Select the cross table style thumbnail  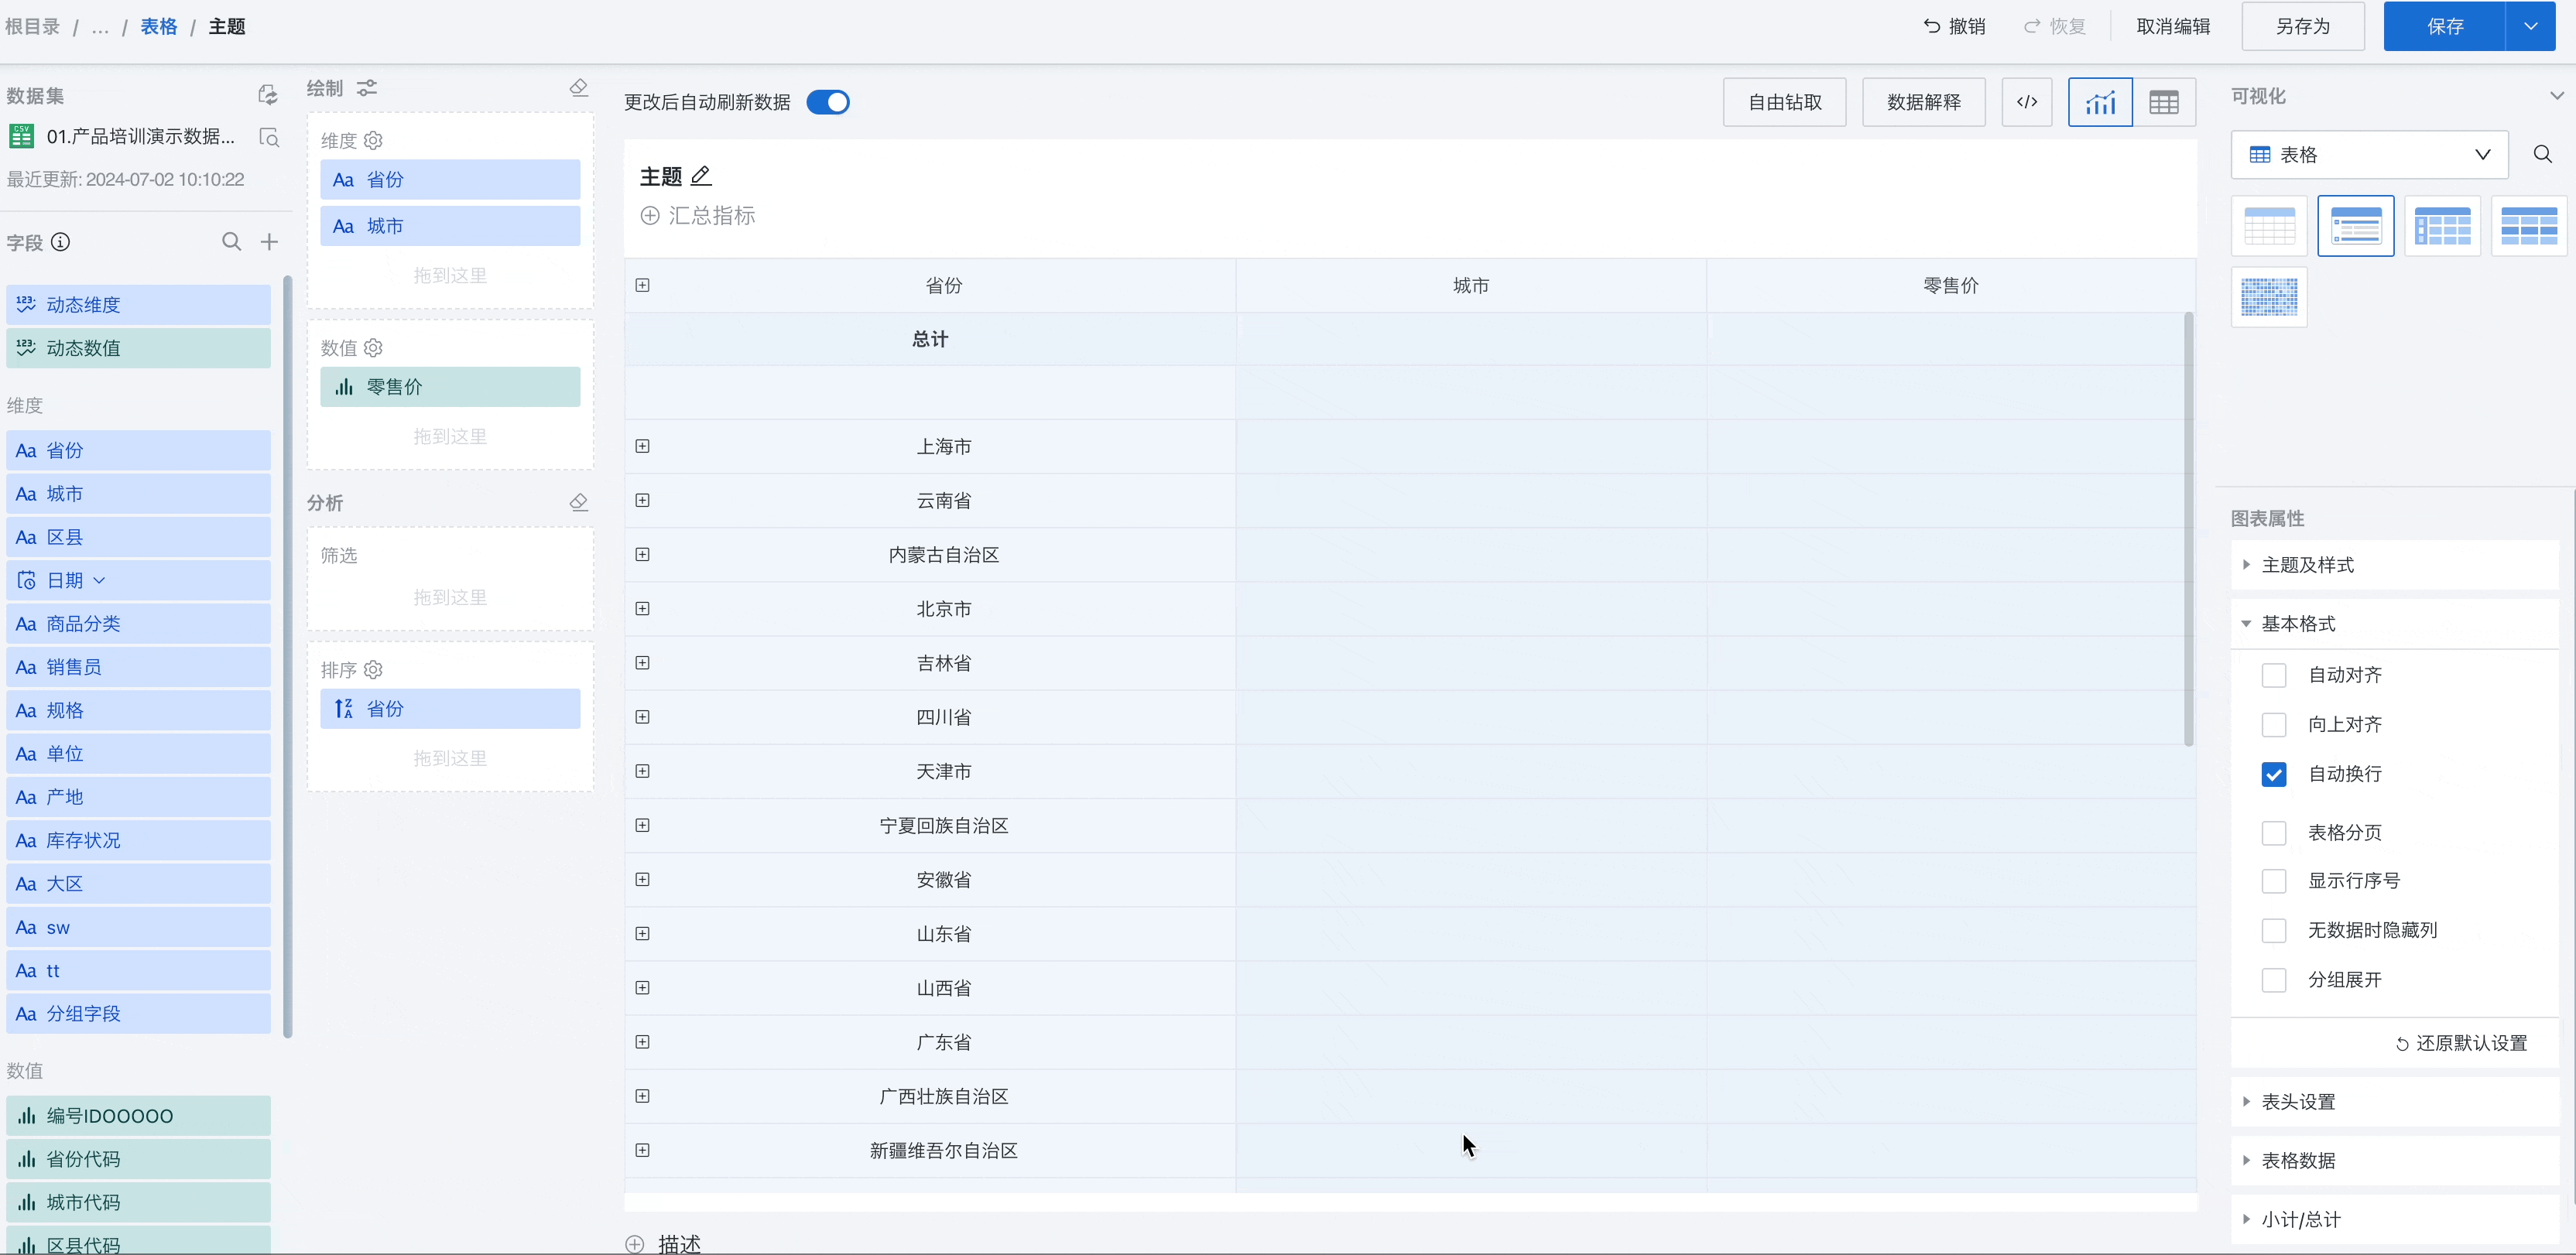coord(2443,226)
